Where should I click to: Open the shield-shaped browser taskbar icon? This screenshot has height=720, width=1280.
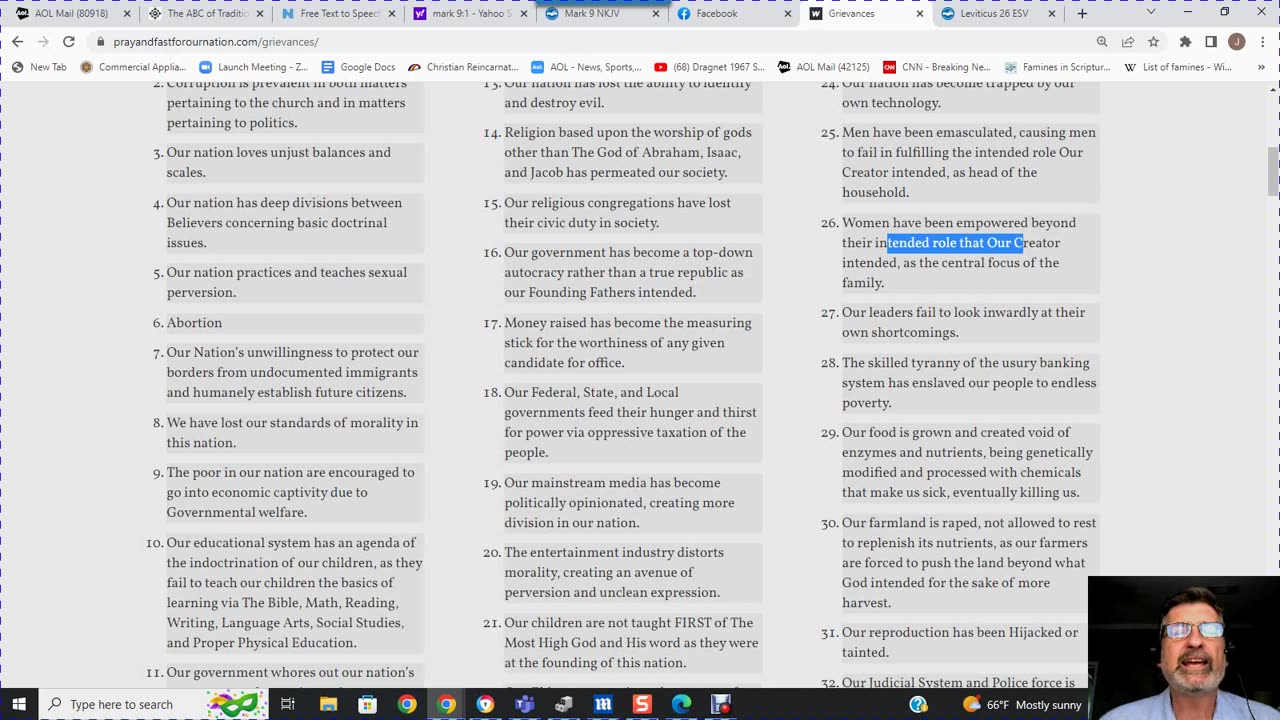pyautogui.click(x=485, y=704)
